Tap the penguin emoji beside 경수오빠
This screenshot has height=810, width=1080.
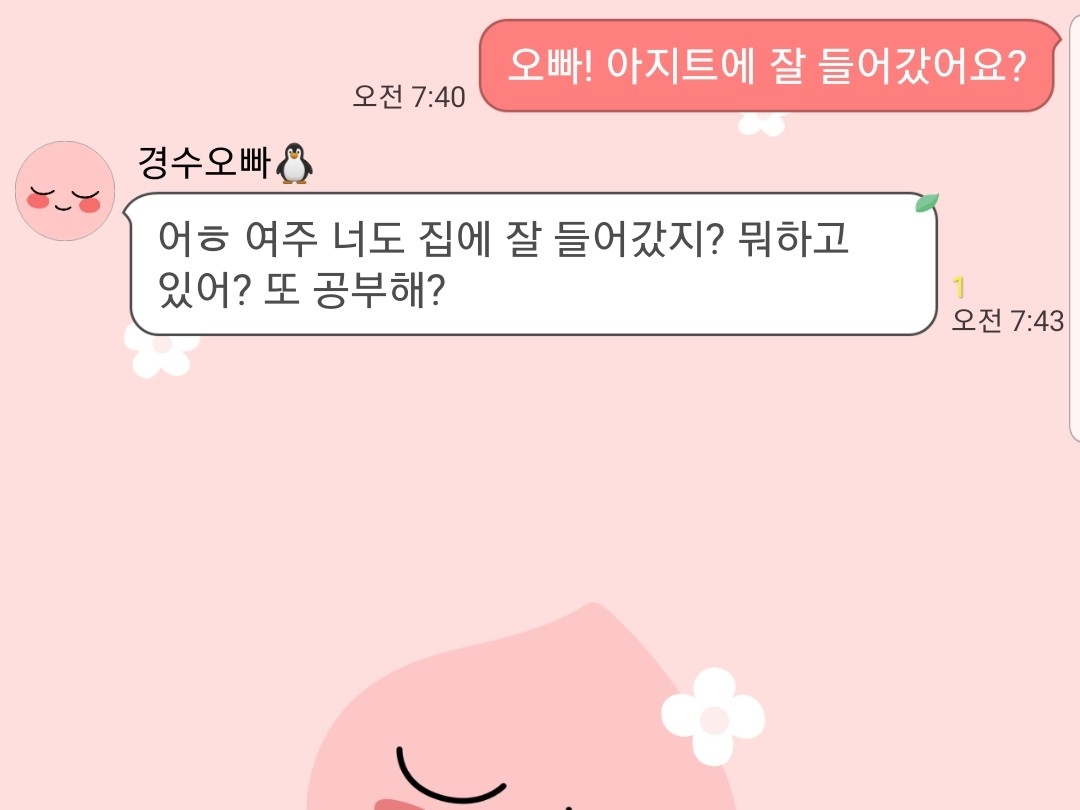tap(294, 163)
